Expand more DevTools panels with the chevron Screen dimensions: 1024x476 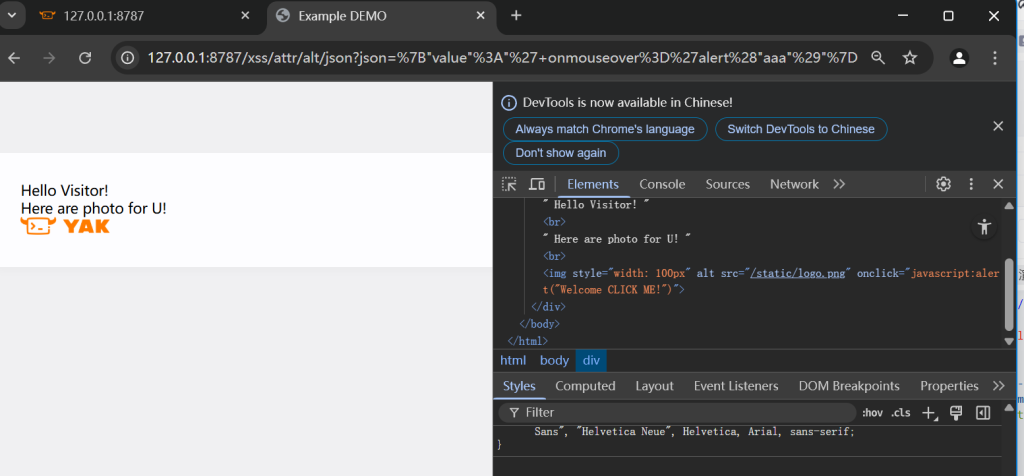[839, 184]
